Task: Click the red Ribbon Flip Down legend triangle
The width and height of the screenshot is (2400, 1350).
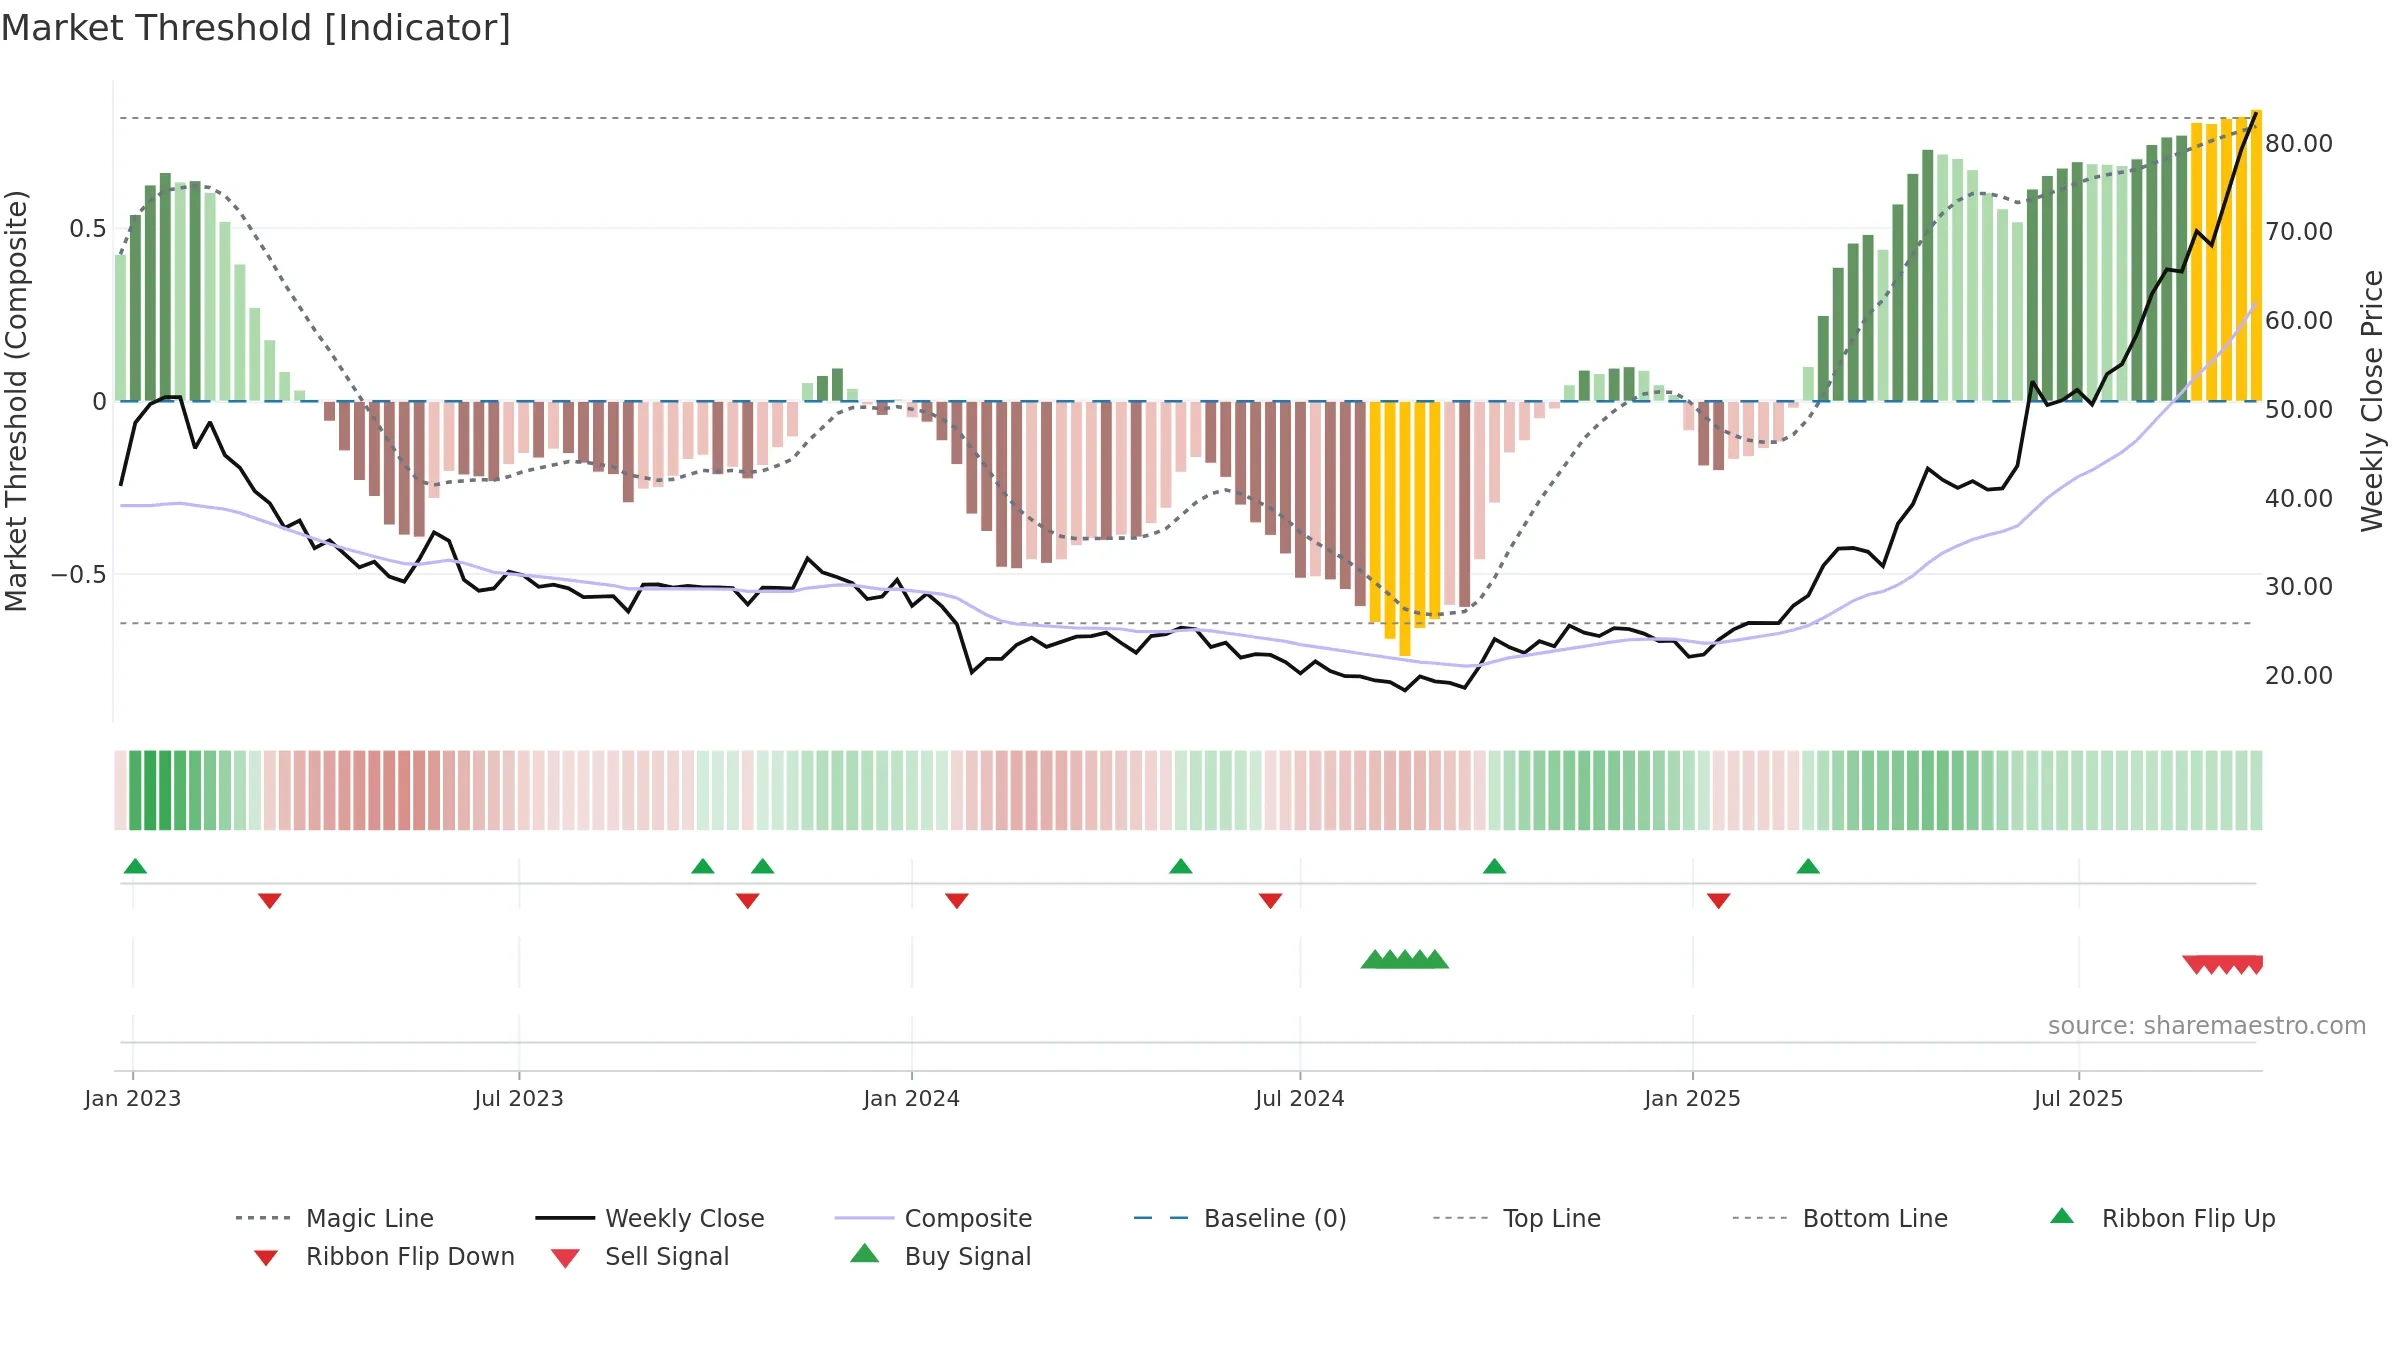Action: point(266,1258)
